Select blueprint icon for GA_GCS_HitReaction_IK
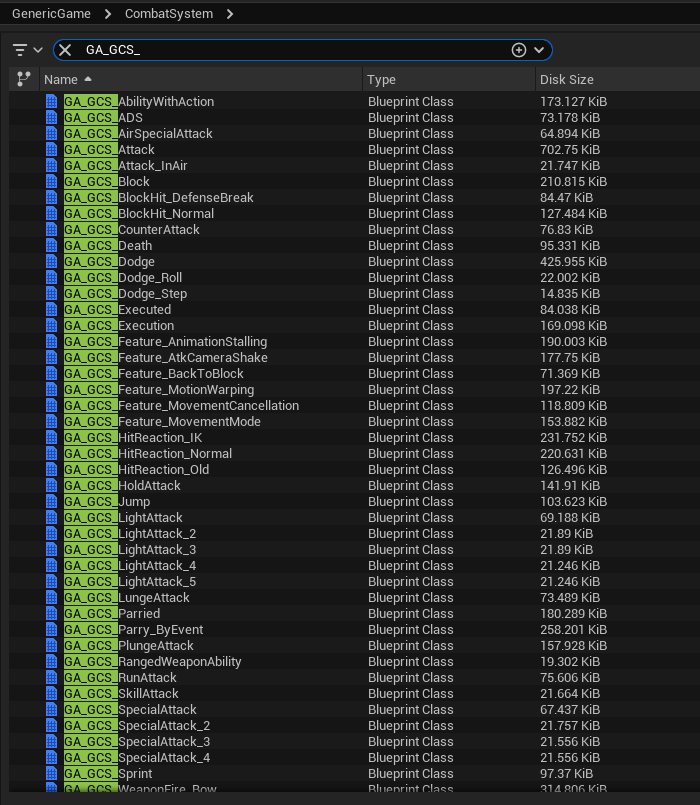The width and height of the screenshot is (700, 805). (51, 437)
